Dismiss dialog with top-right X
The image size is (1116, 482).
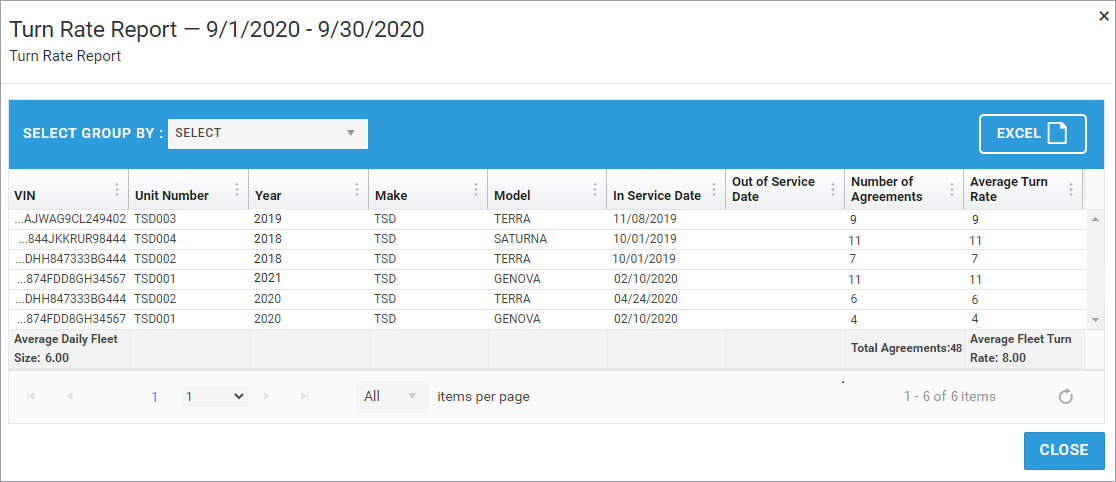[1104, 16]
